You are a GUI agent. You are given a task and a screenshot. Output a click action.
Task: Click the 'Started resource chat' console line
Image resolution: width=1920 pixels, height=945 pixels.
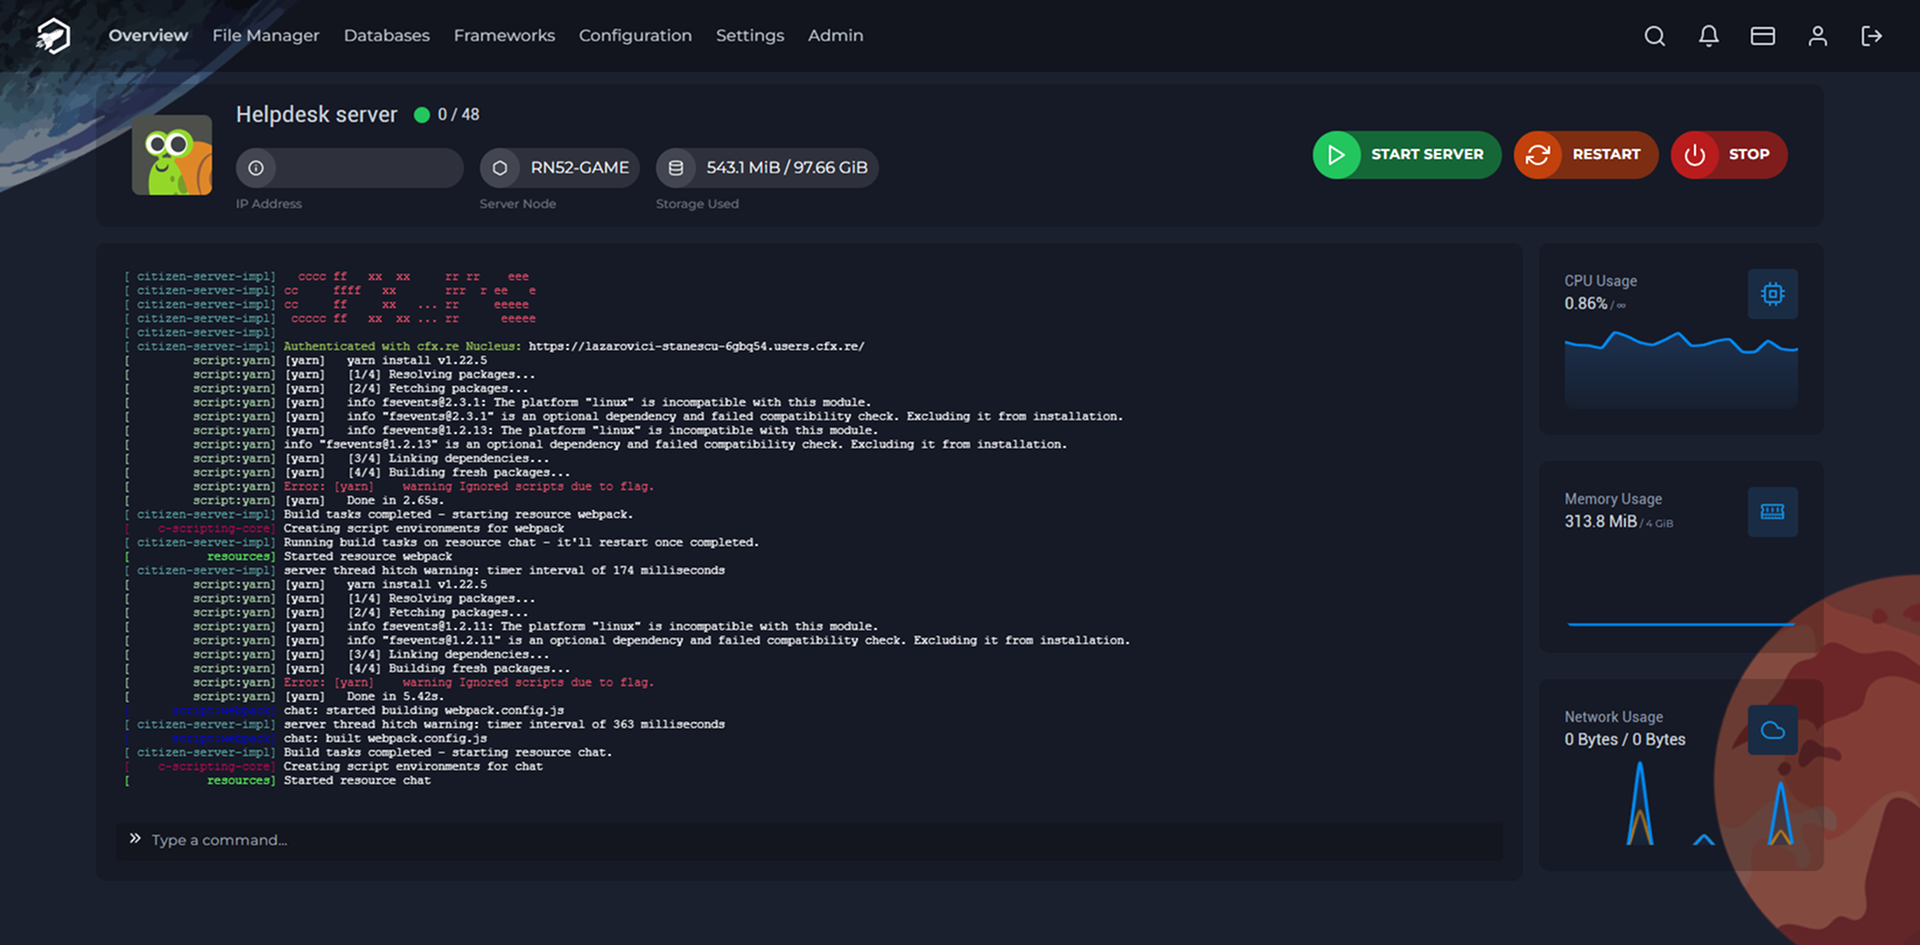357,780
